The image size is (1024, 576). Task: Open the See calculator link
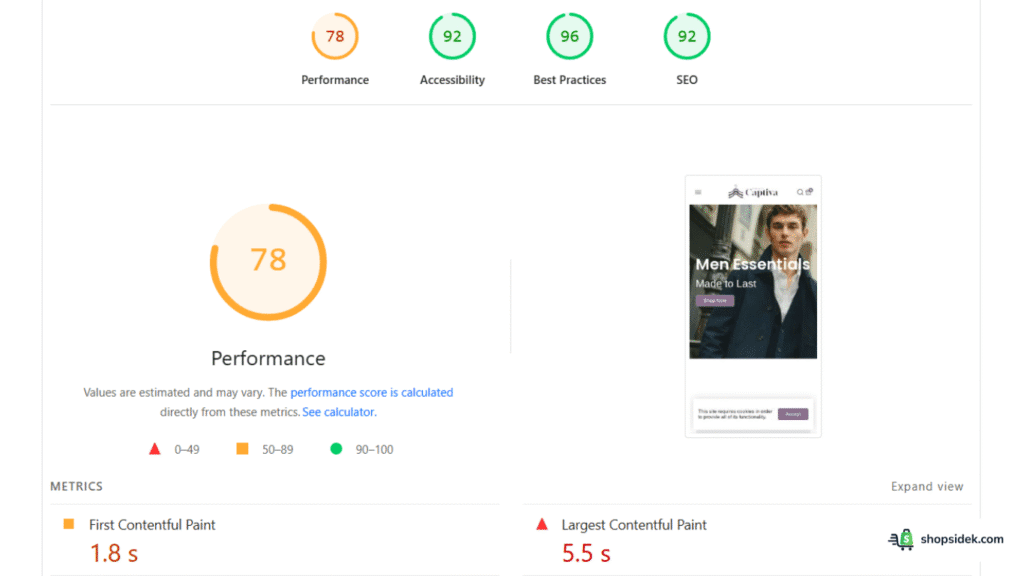(x=338, y=412)
